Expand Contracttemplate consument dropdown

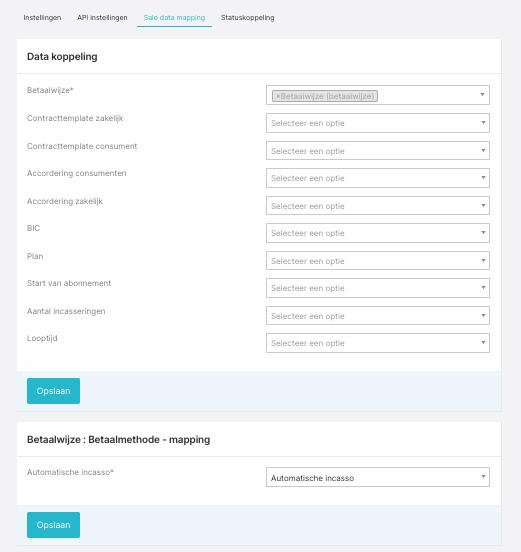pyautogui.click(x=378, y=151)
